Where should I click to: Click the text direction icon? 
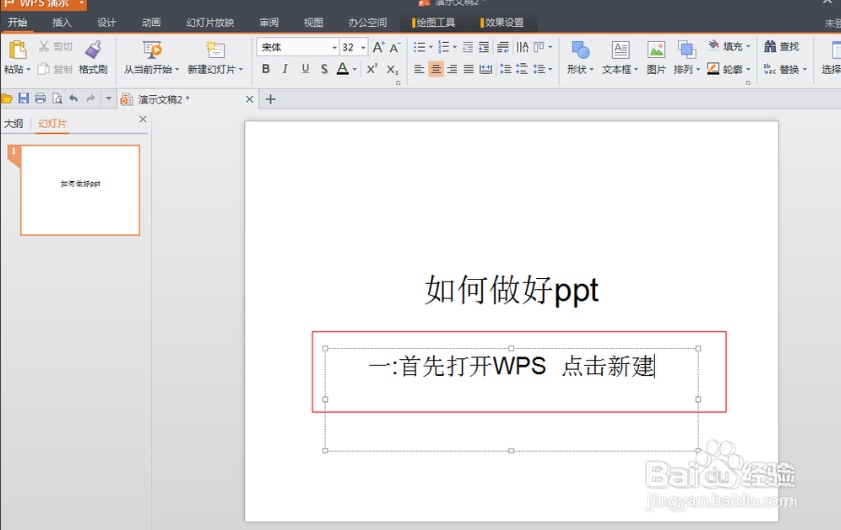click(x=522, y=47)
